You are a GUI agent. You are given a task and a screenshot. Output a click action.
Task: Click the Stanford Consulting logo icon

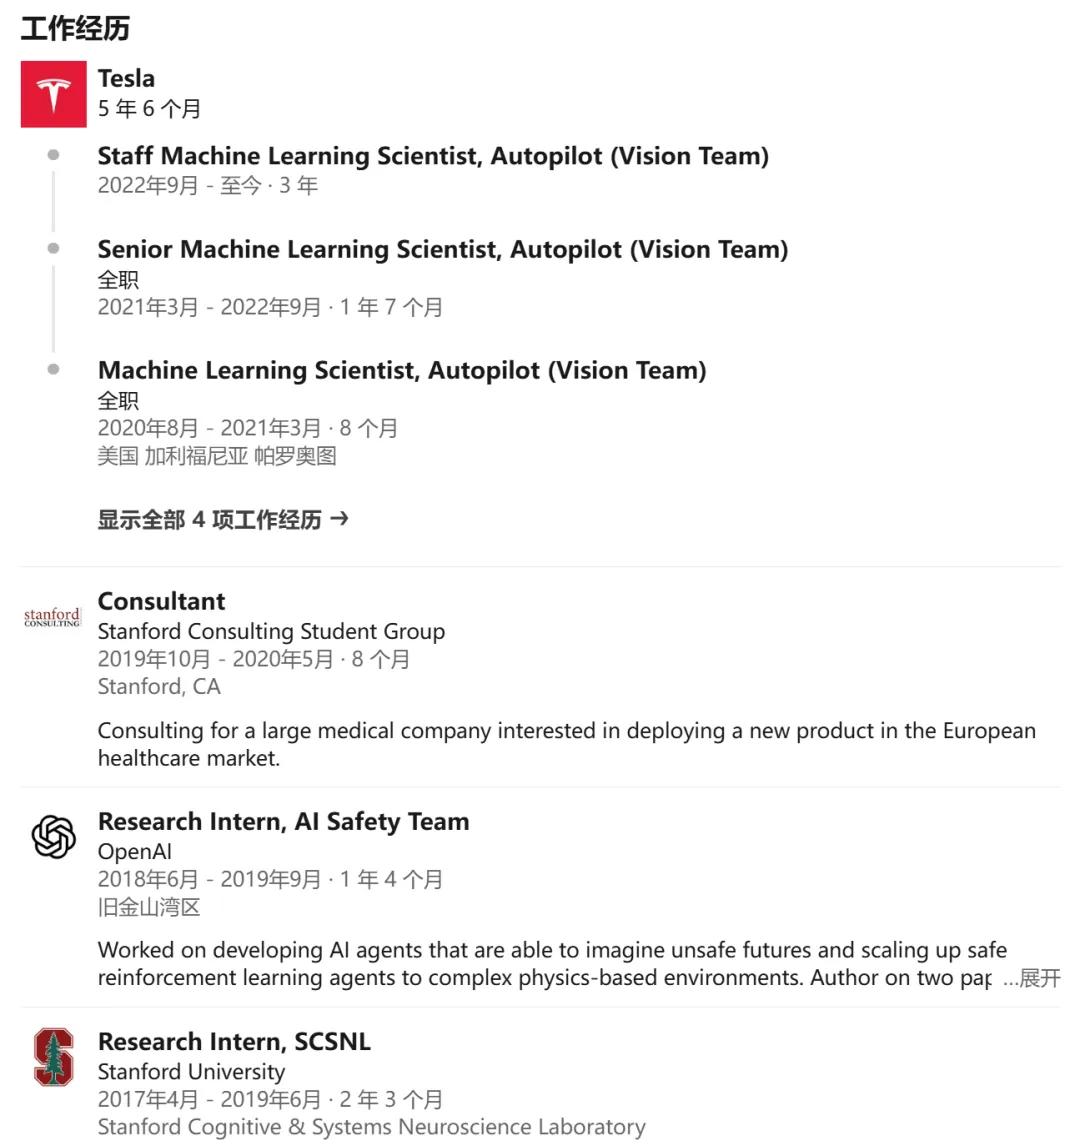click(52, 617)
